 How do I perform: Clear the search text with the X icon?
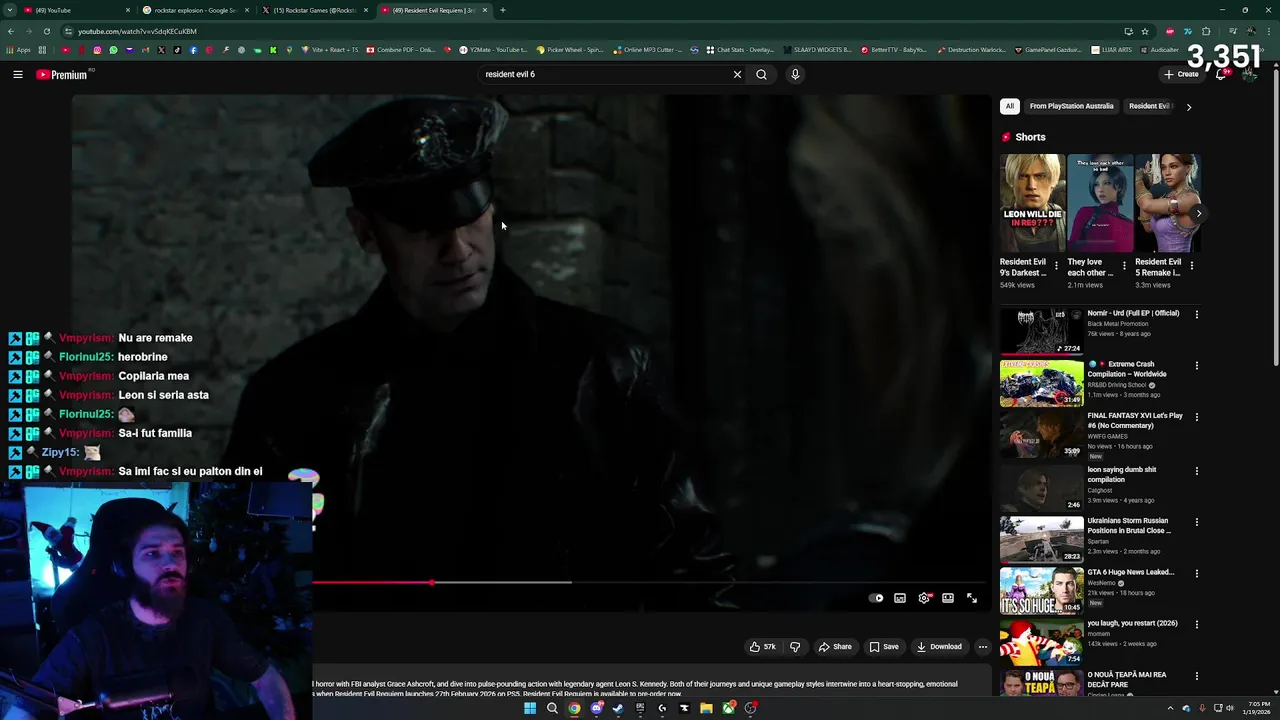(737, 74)
